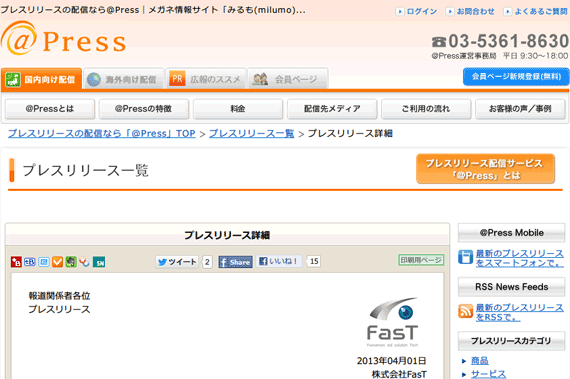Select the 会員ページ tab
This screenshot has width=570, height=379.
pyautogui.click(x=288, y=79)
